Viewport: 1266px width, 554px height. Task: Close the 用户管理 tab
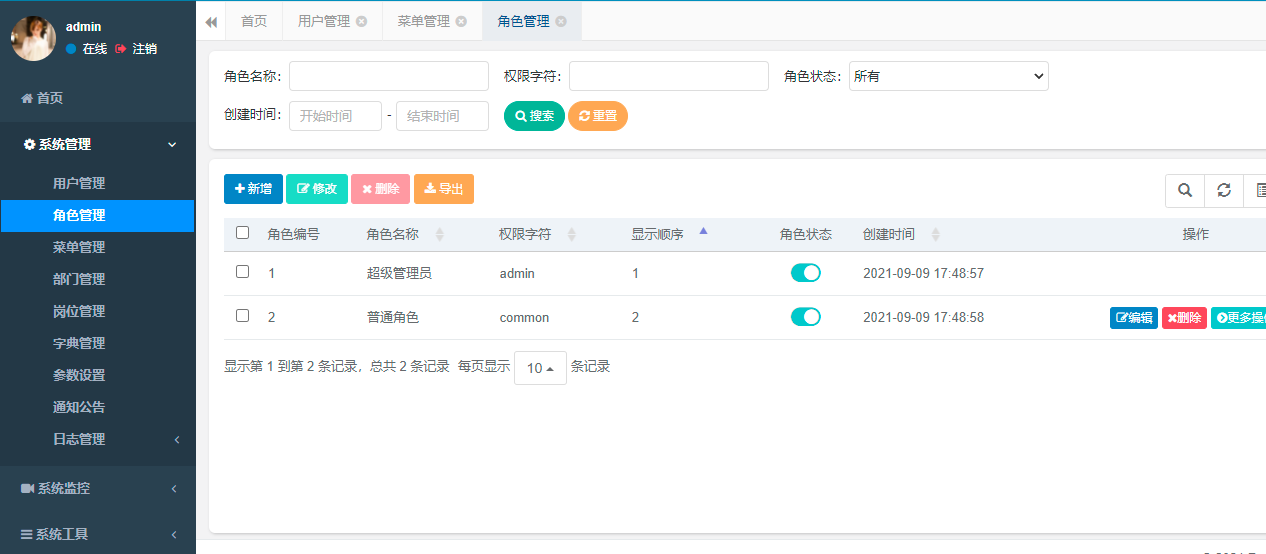click(x=361, y=21)
